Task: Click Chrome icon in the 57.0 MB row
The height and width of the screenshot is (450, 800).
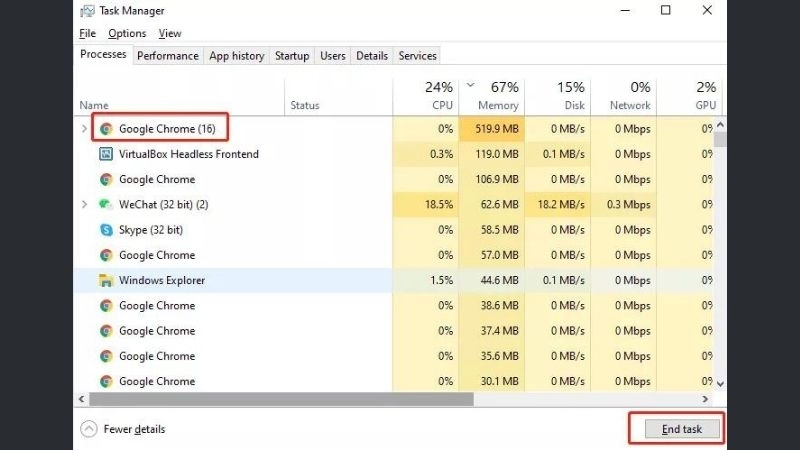Action: pyautogui.click(x=106, y=255)
